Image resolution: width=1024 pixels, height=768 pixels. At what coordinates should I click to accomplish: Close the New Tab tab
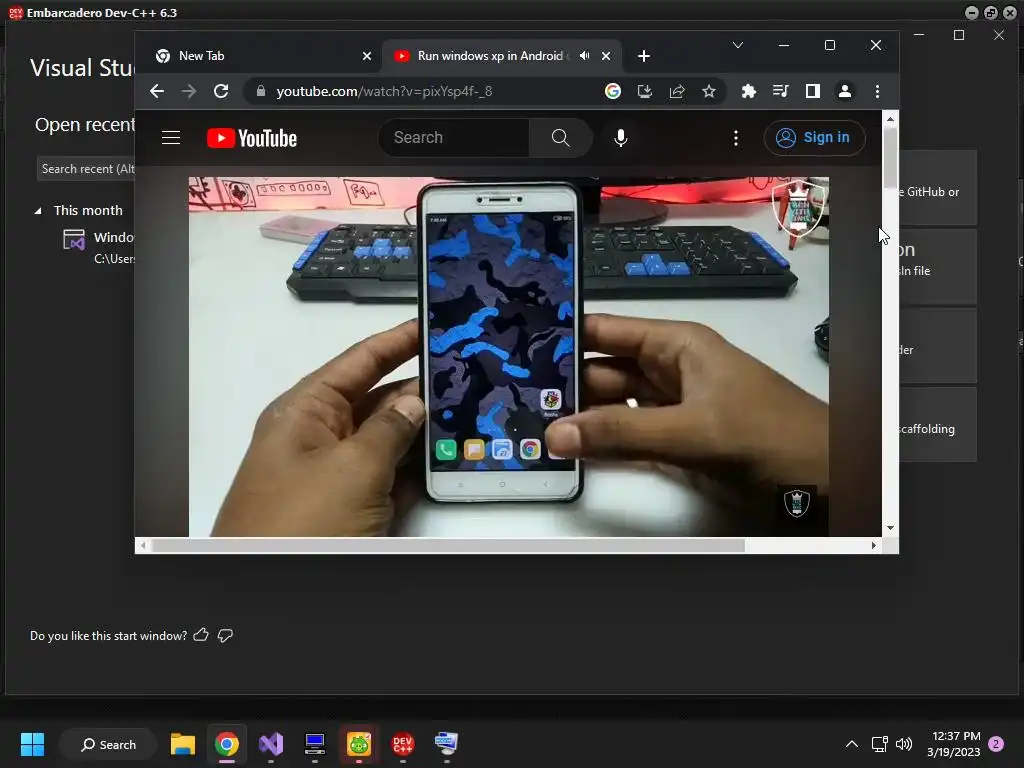[x=367, y=56]
